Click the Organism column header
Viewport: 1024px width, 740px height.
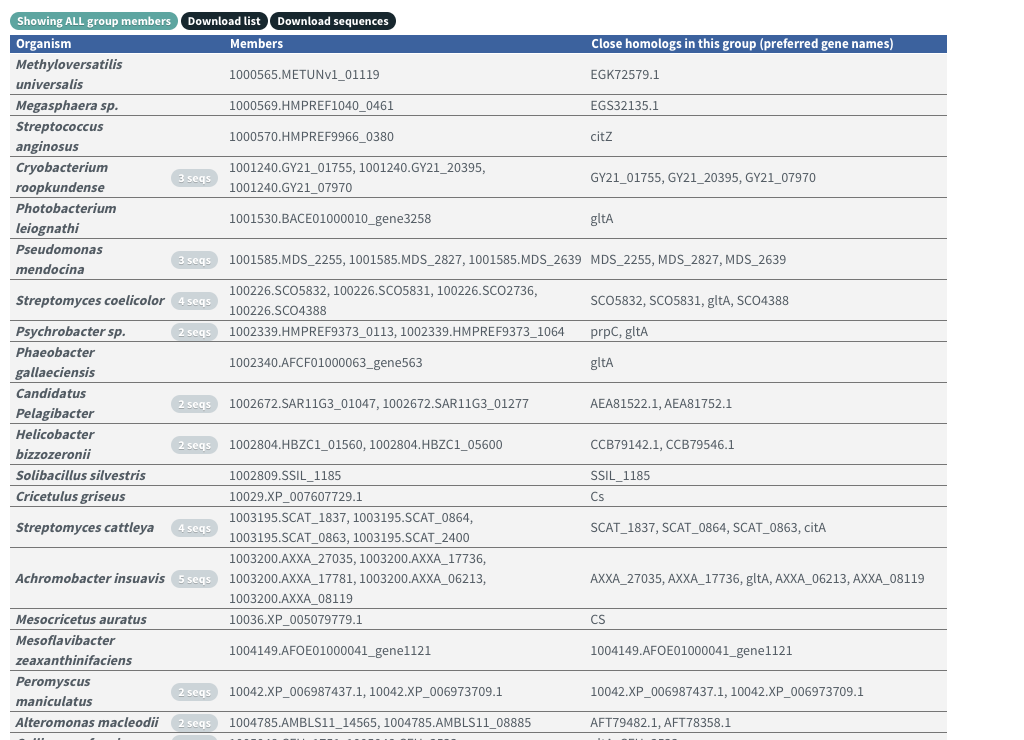click(44, 44)
